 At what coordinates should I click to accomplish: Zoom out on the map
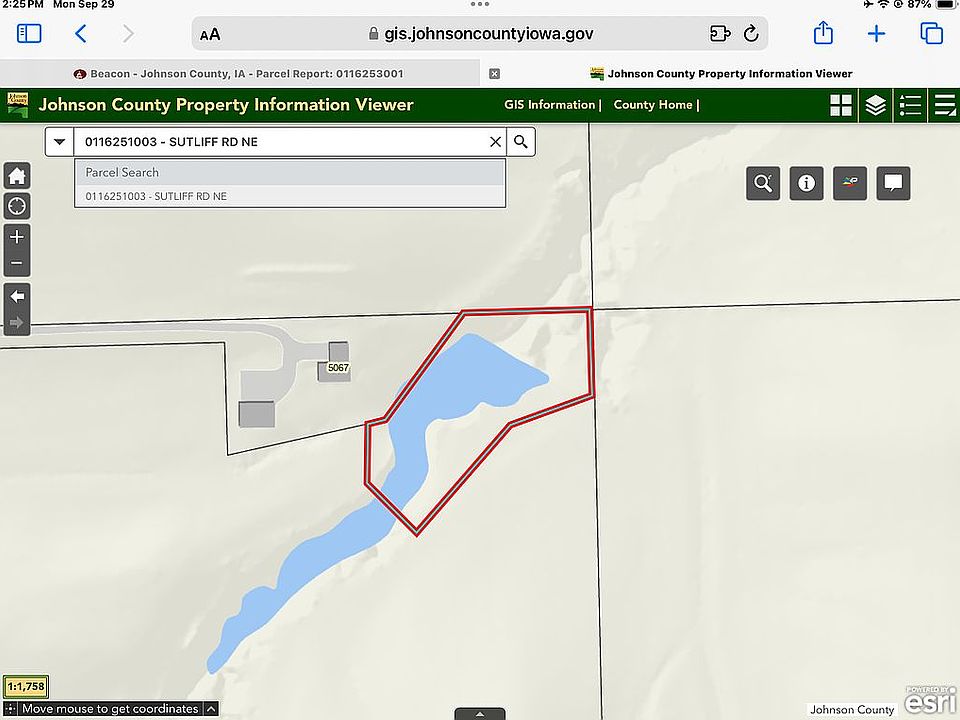point(17,264)
